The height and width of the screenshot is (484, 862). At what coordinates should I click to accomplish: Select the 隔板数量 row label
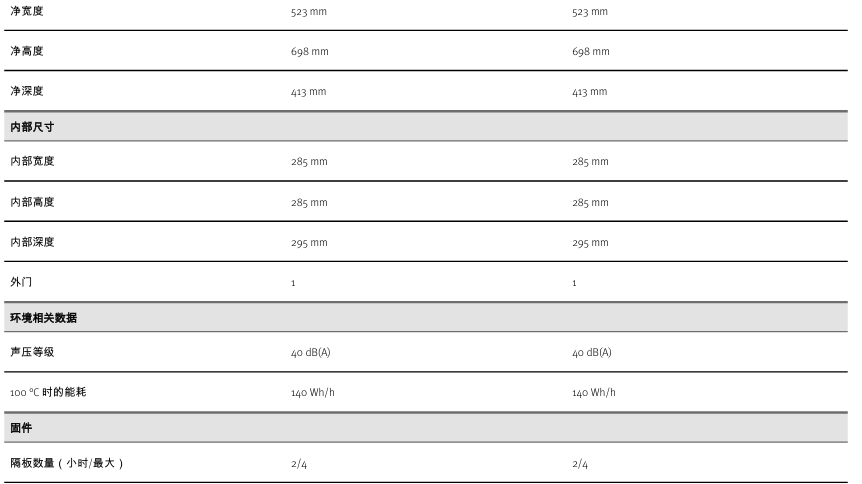67,463
